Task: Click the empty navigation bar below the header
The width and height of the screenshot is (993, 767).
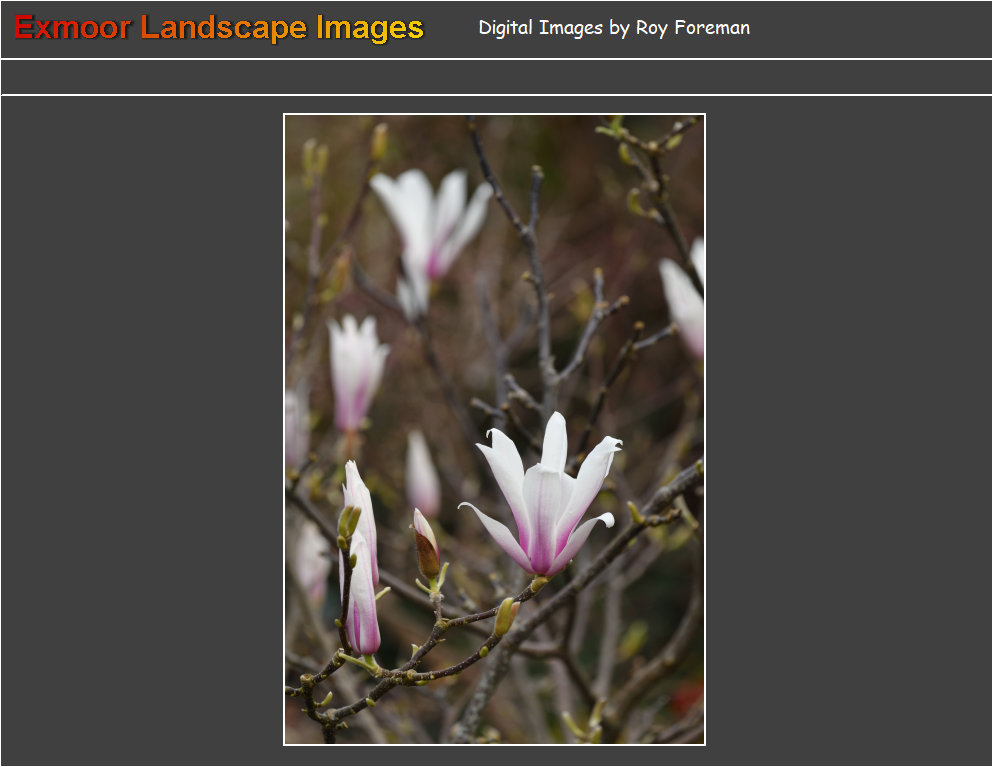Action: (496, 77)
